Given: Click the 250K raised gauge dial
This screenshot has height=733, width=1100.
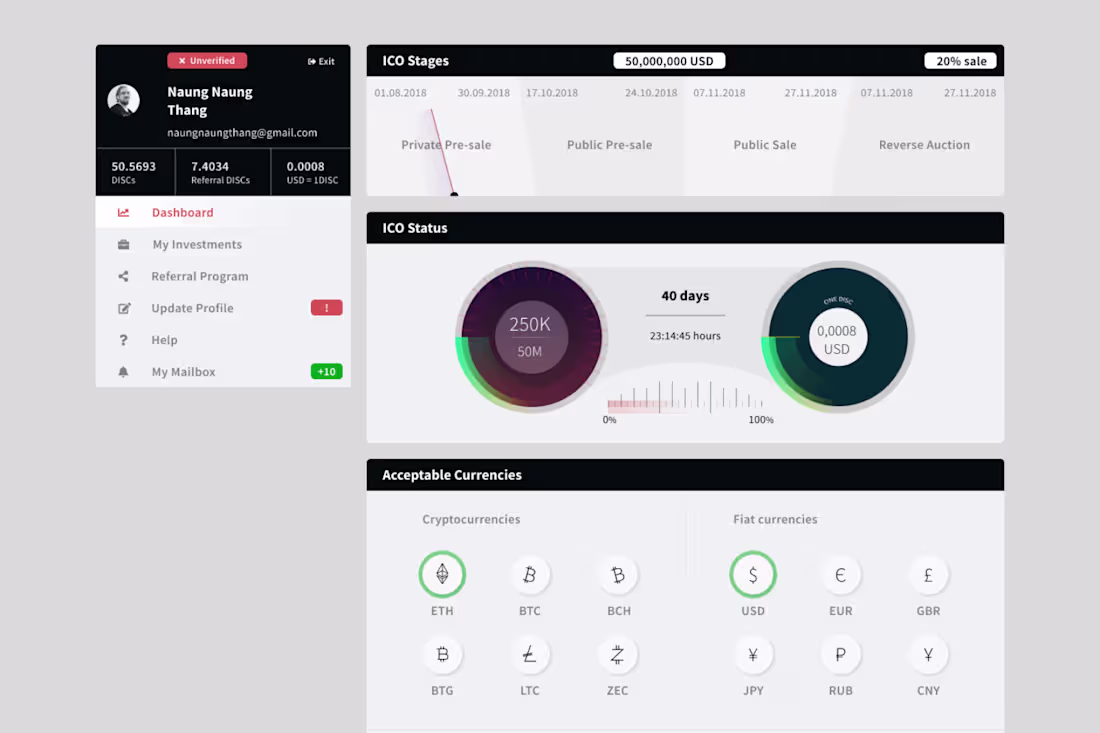Looking at the screenshot, I should tap(530, 337).
